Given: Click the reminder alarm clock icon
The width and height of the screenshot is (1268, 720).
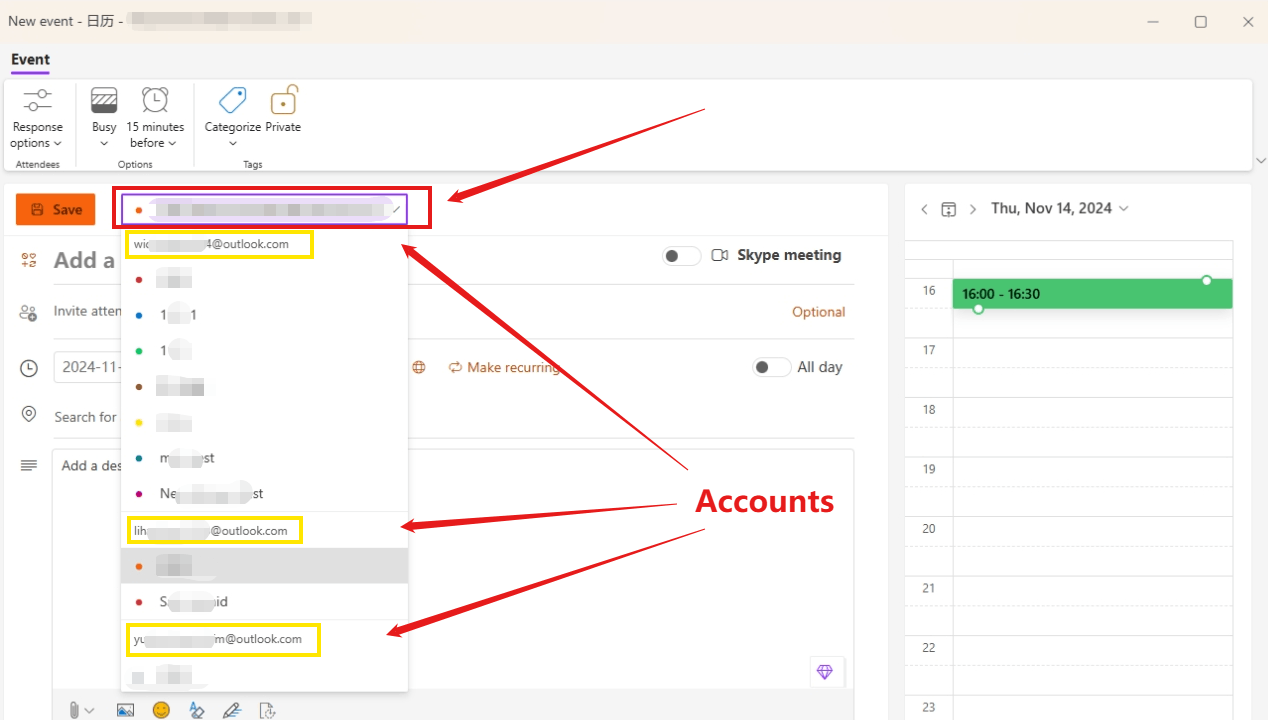Looking at the screenshot, I should click(155, 100).
